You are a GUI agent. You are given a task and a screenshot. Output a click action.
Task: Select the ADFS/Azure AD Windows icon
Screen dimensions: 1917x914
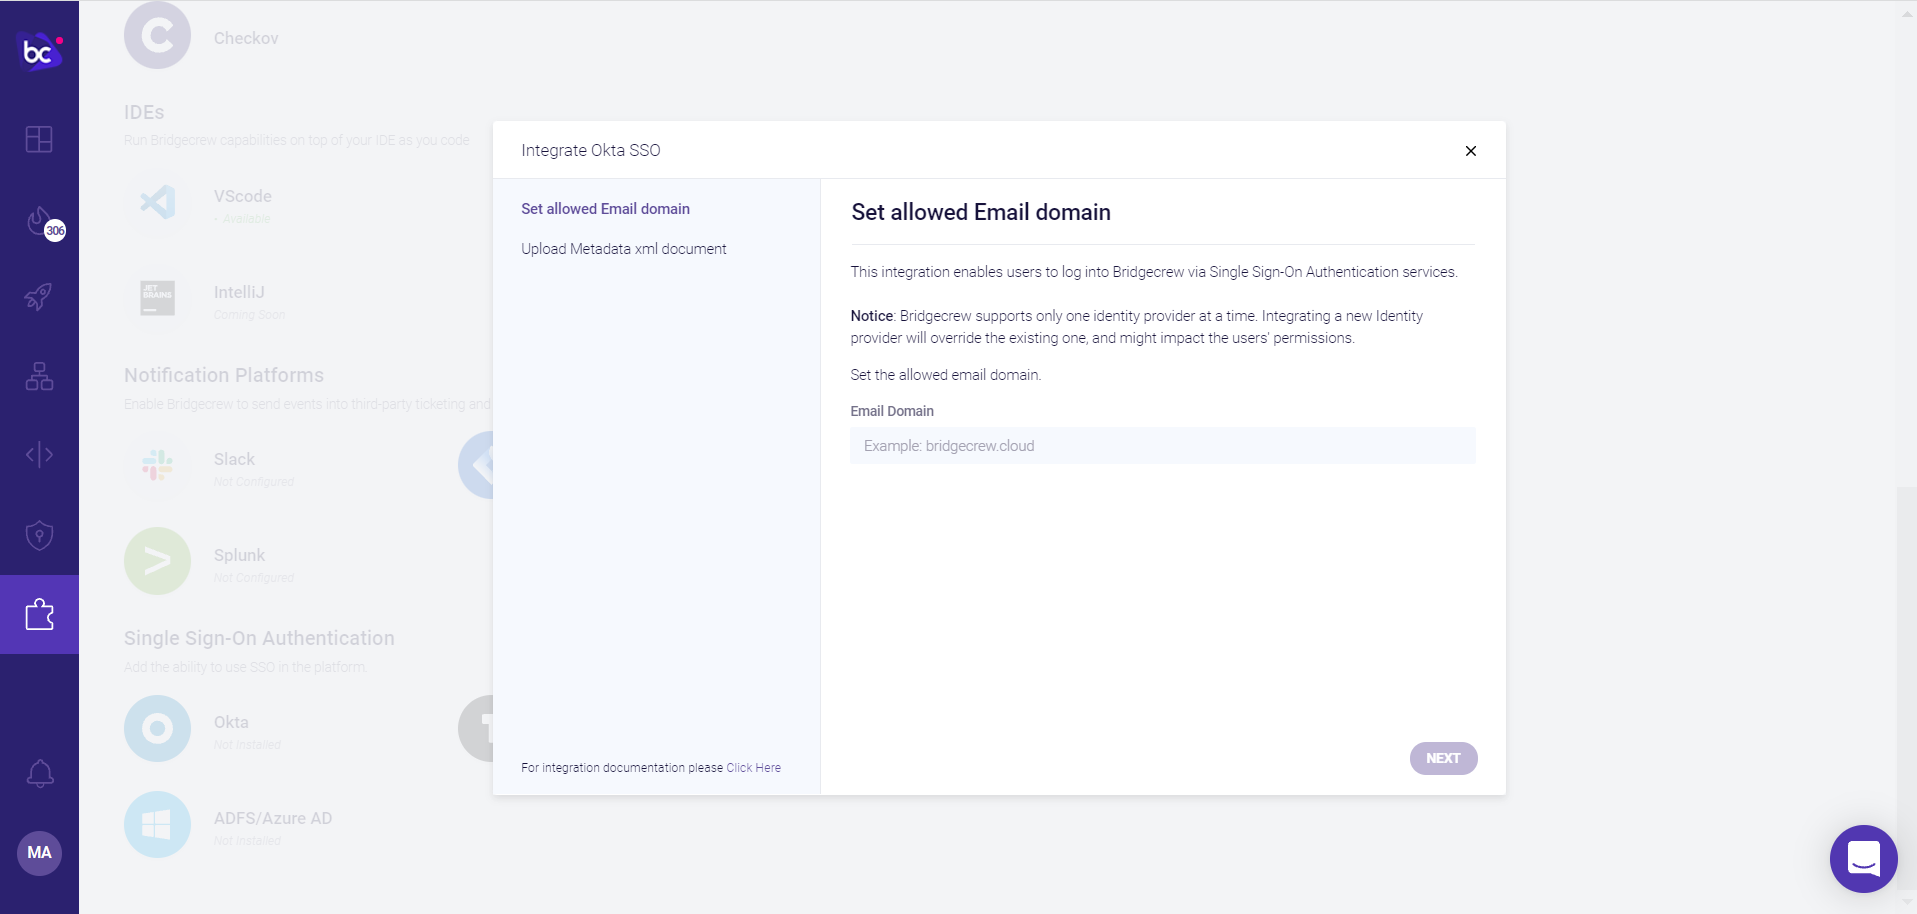(157, 824)
